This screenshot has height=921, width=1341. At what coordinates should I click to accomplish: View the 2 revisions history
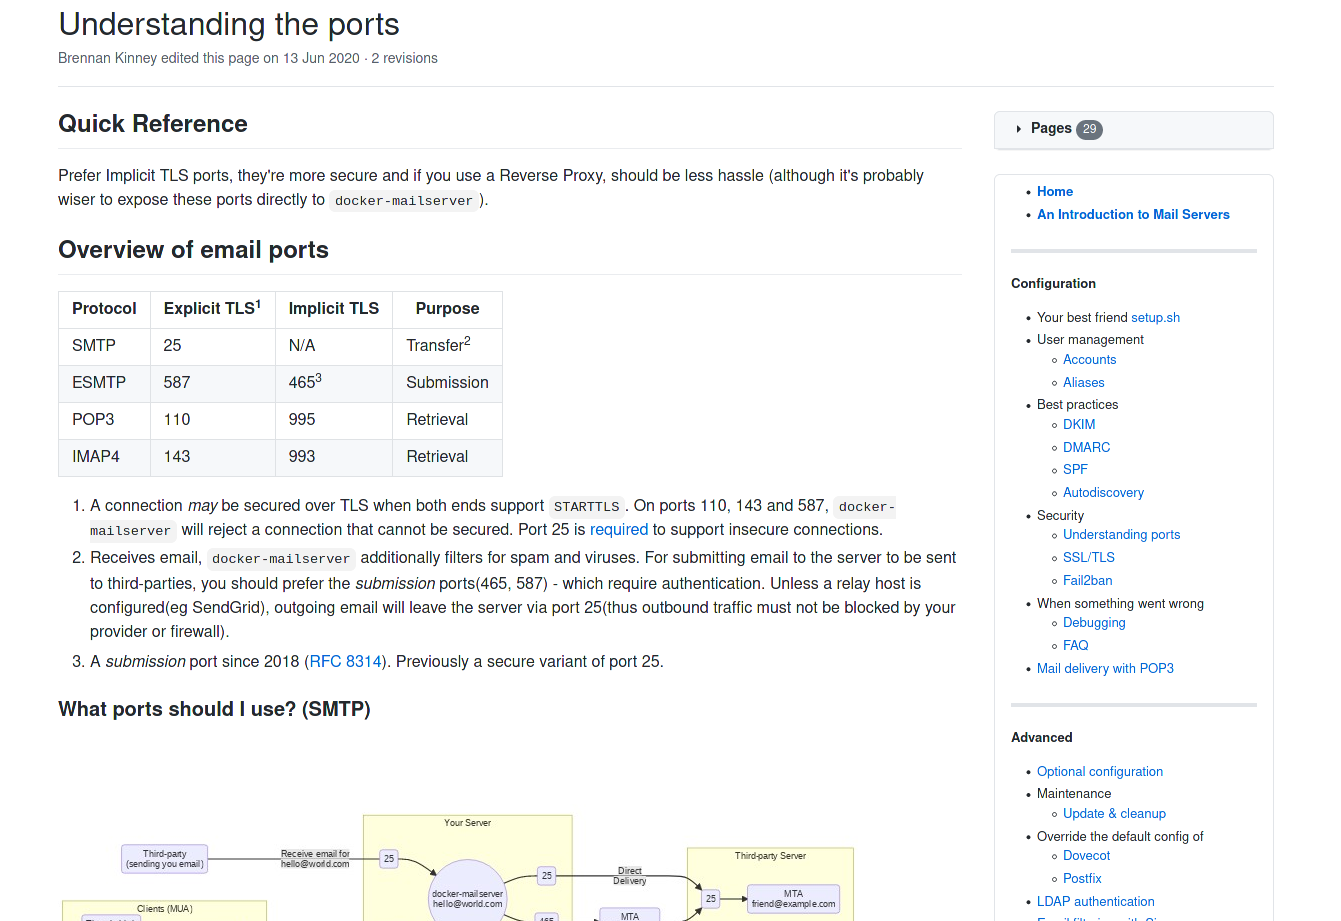(403, 58)
